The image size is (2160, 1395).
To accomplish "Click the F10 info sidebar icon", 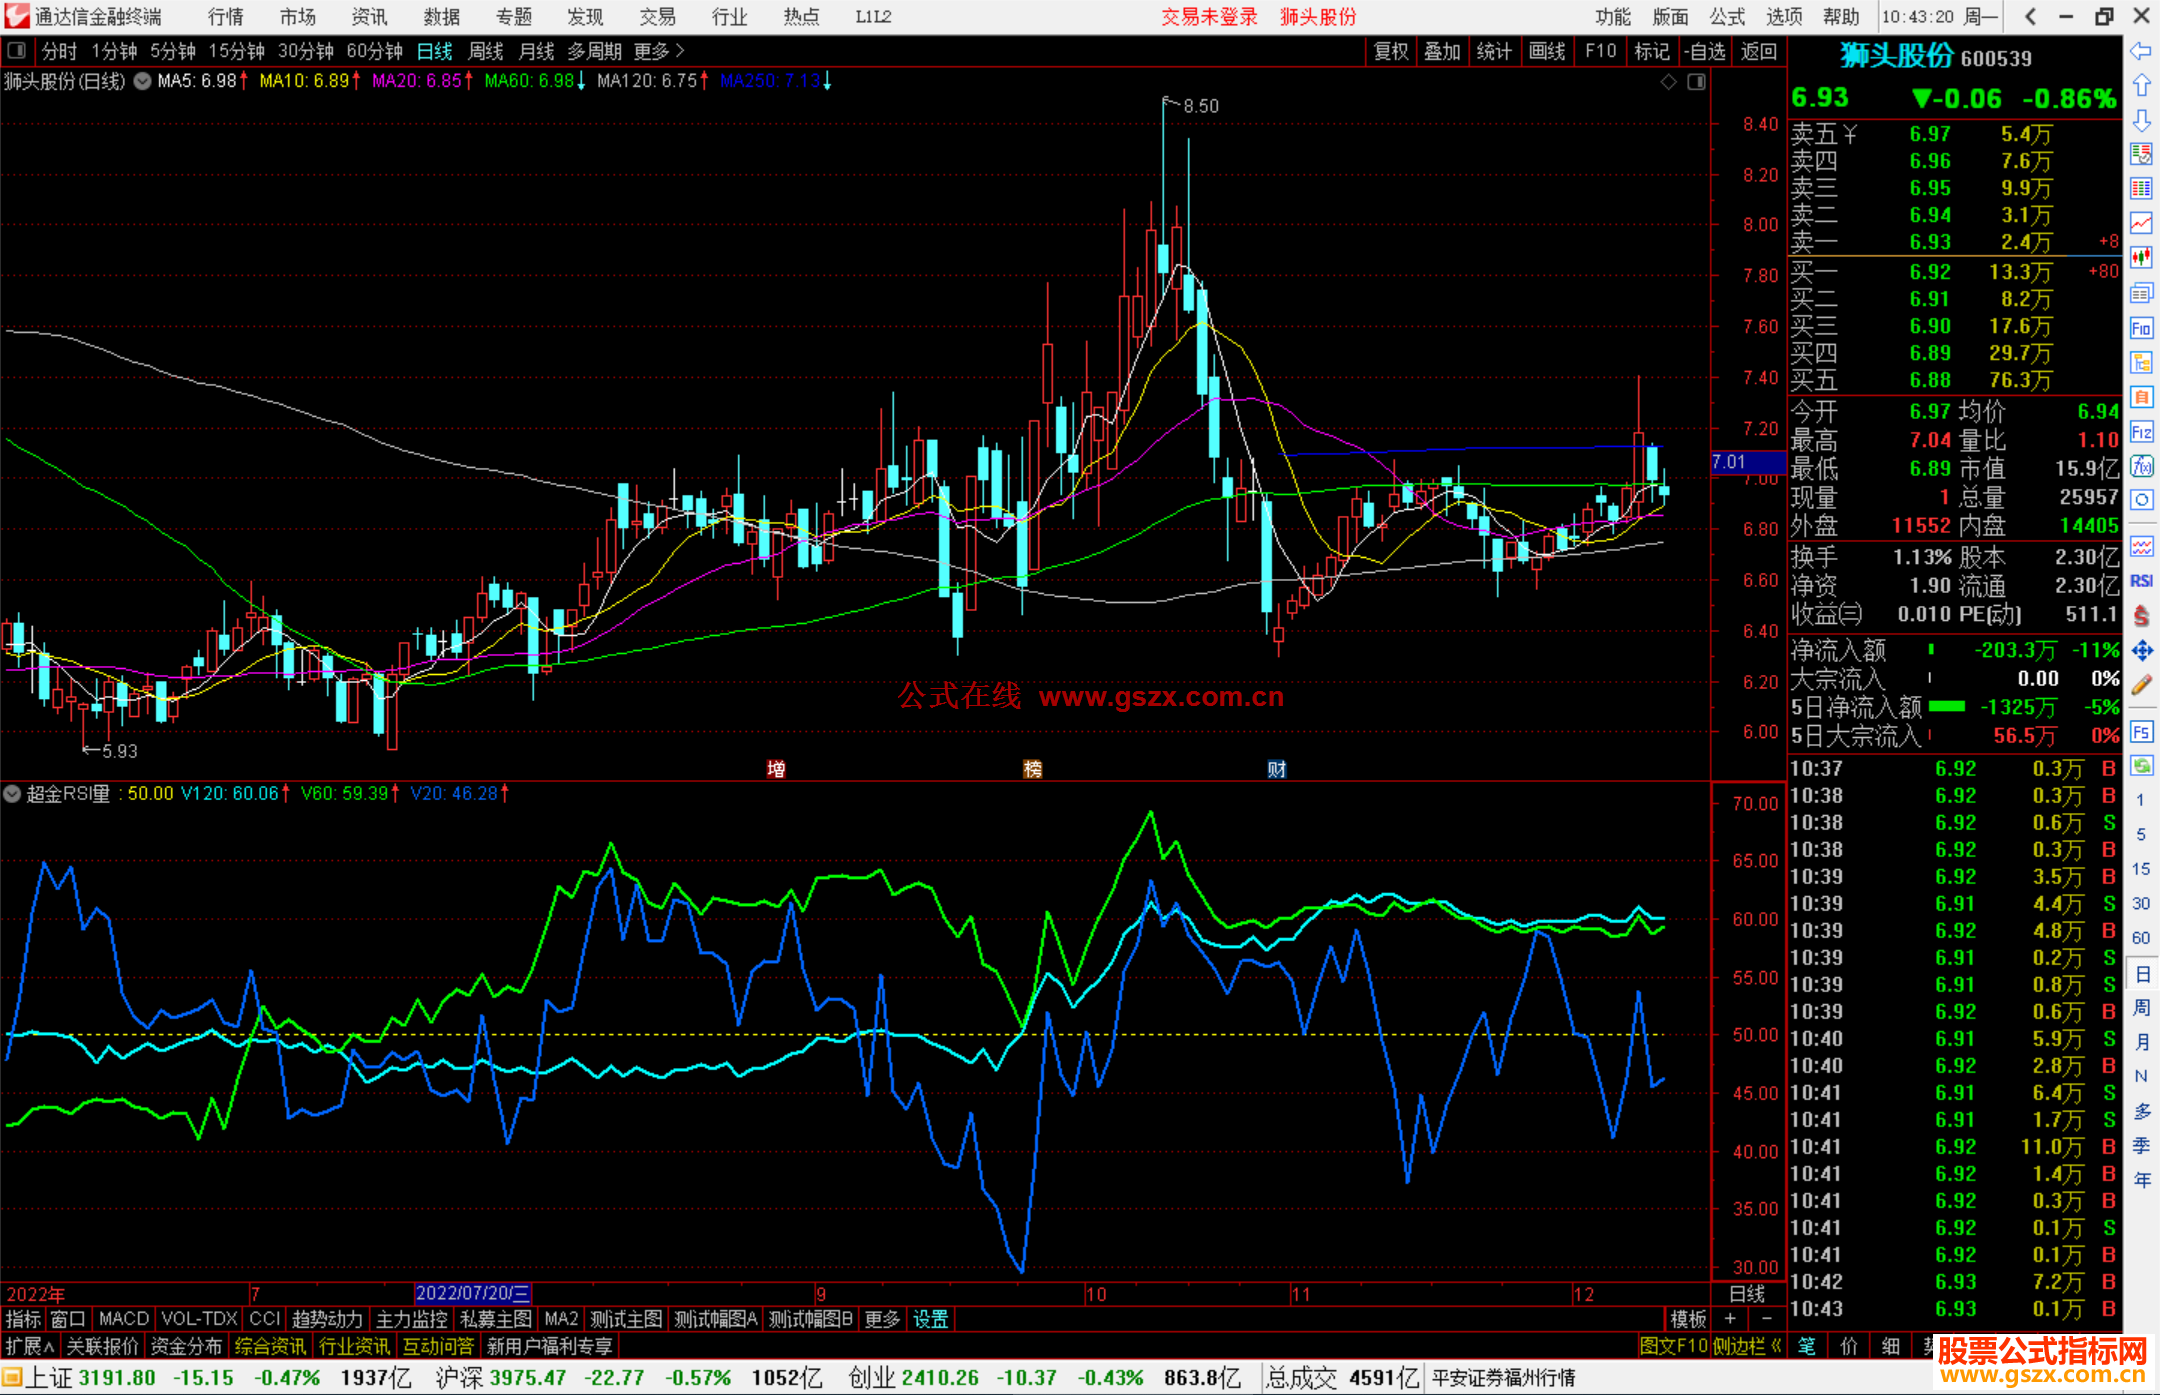I will click(2141, 328).
